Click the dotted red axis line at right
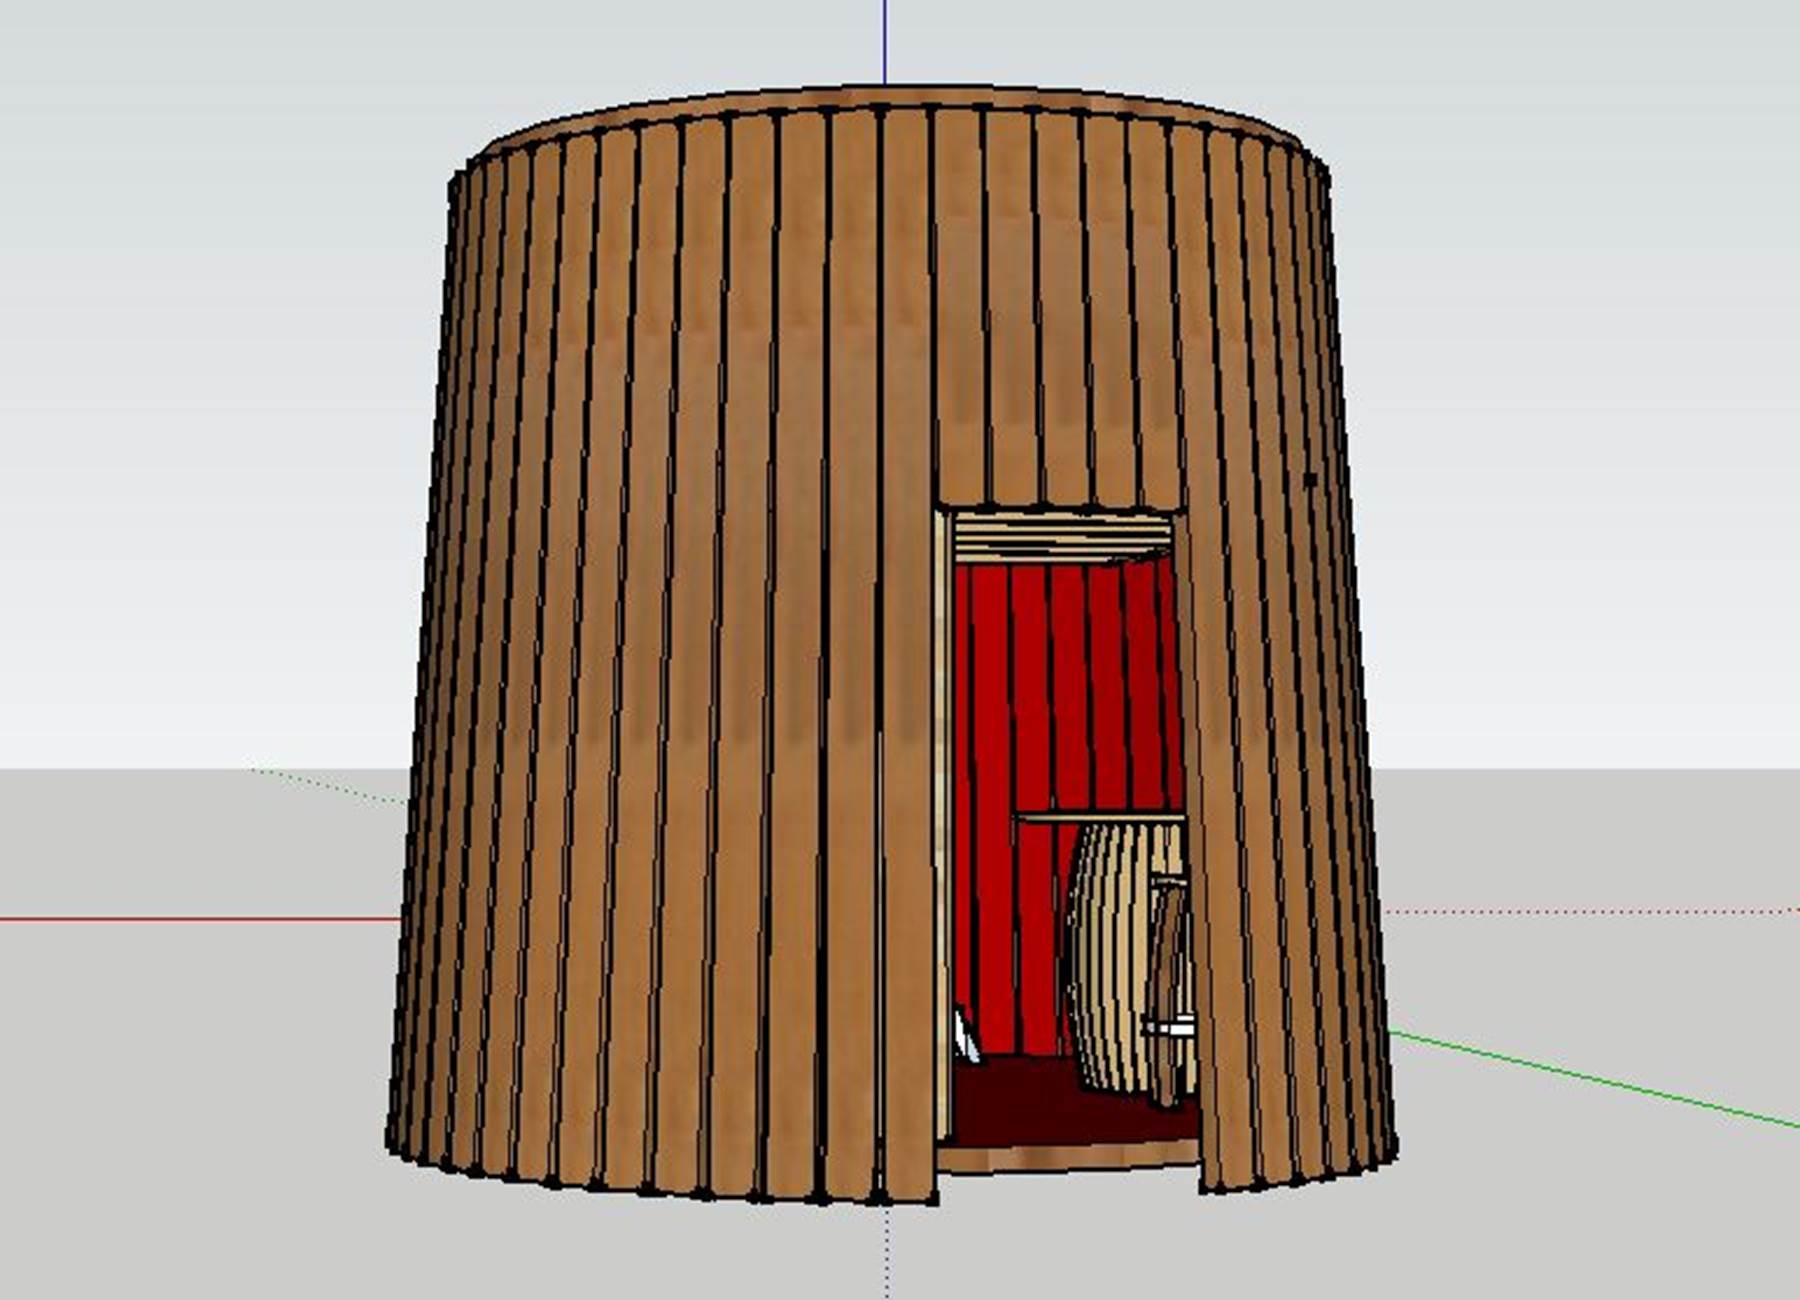Screen dimensions: 1800x1300 point(1600,911)
